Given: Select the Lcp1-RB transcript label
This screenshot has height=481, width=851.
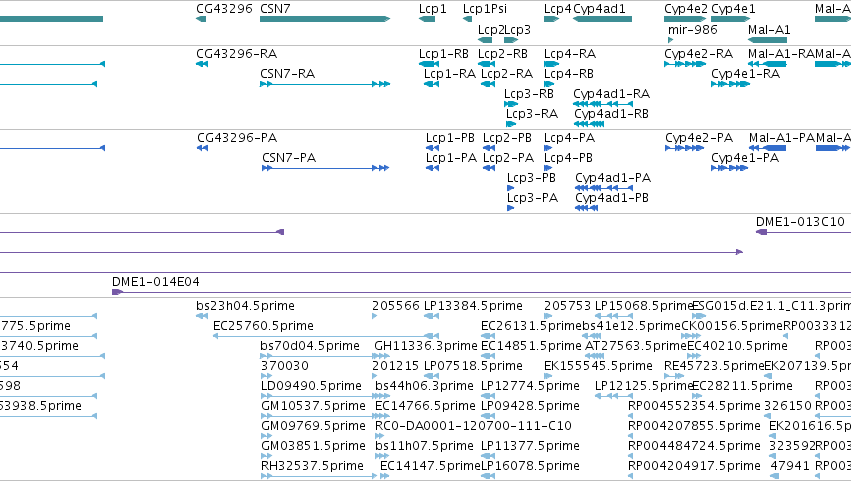Looking at the screenshot, I should (x=444, y=54).
